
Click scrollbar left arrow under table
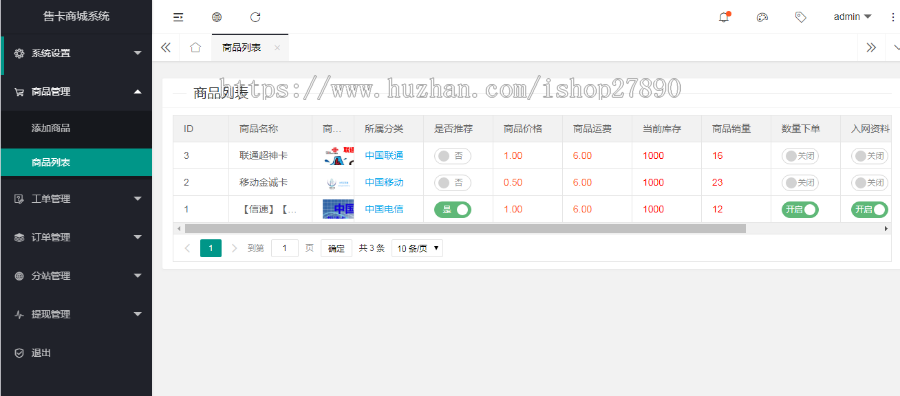click(x=179, y=228)
